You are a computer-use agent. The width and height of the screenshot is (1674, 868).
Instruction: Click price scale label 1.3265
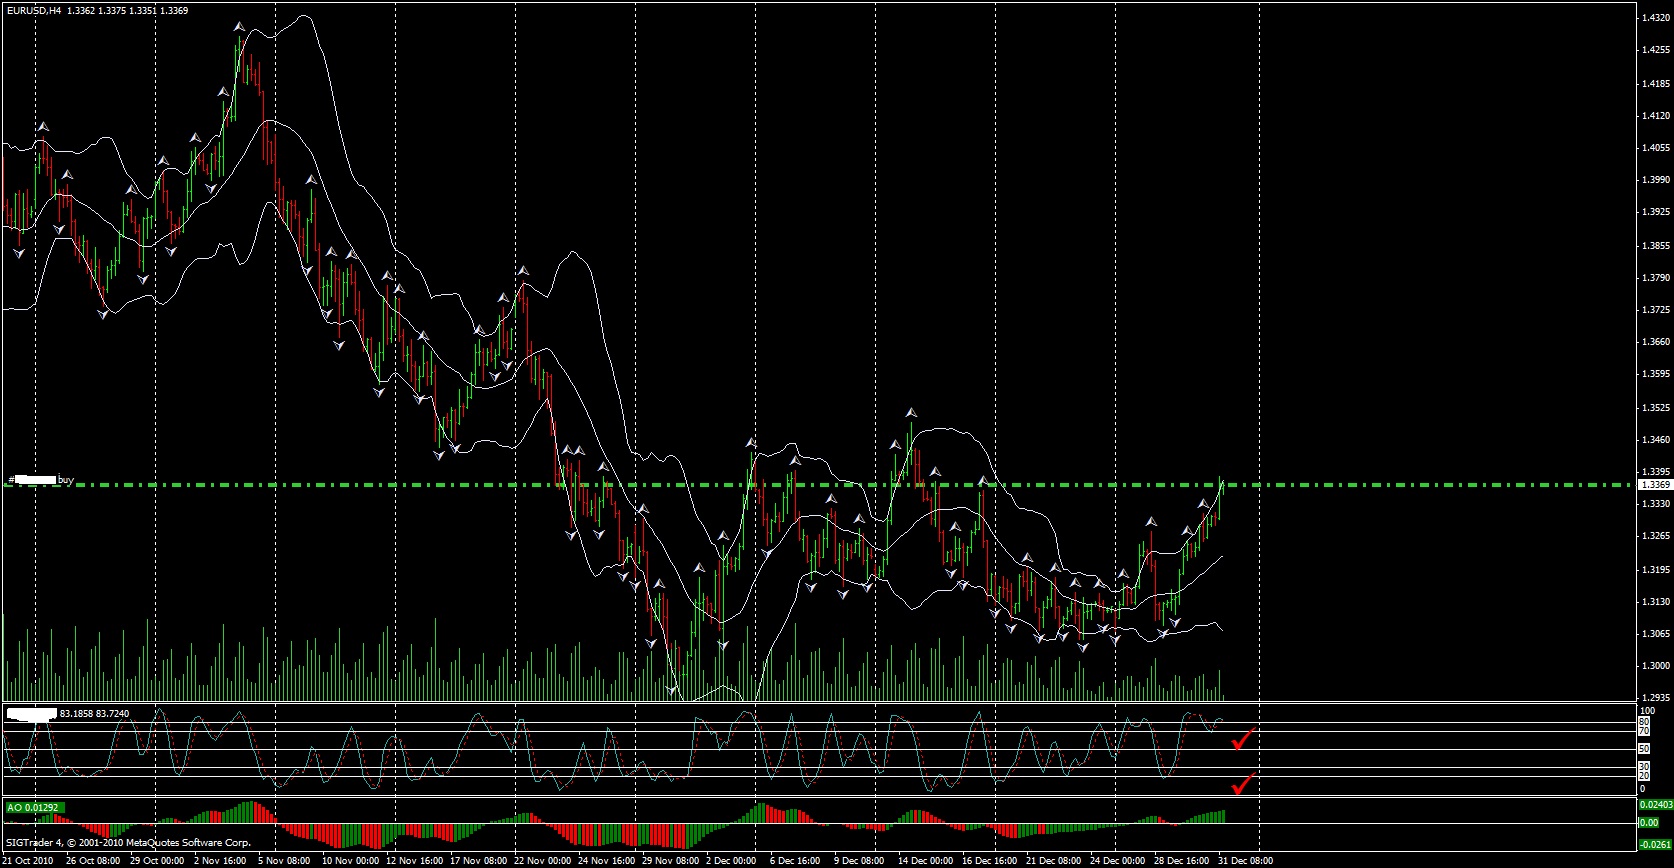tap(1654, 537)
